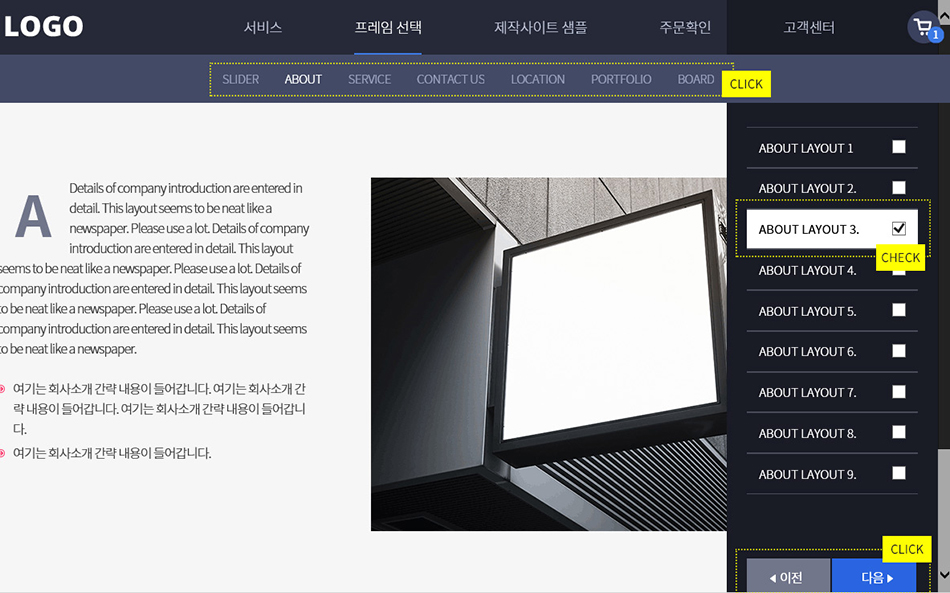Switch to the CONTACT US tab
This screenshot has height=593, width=950.
[451, 79]
